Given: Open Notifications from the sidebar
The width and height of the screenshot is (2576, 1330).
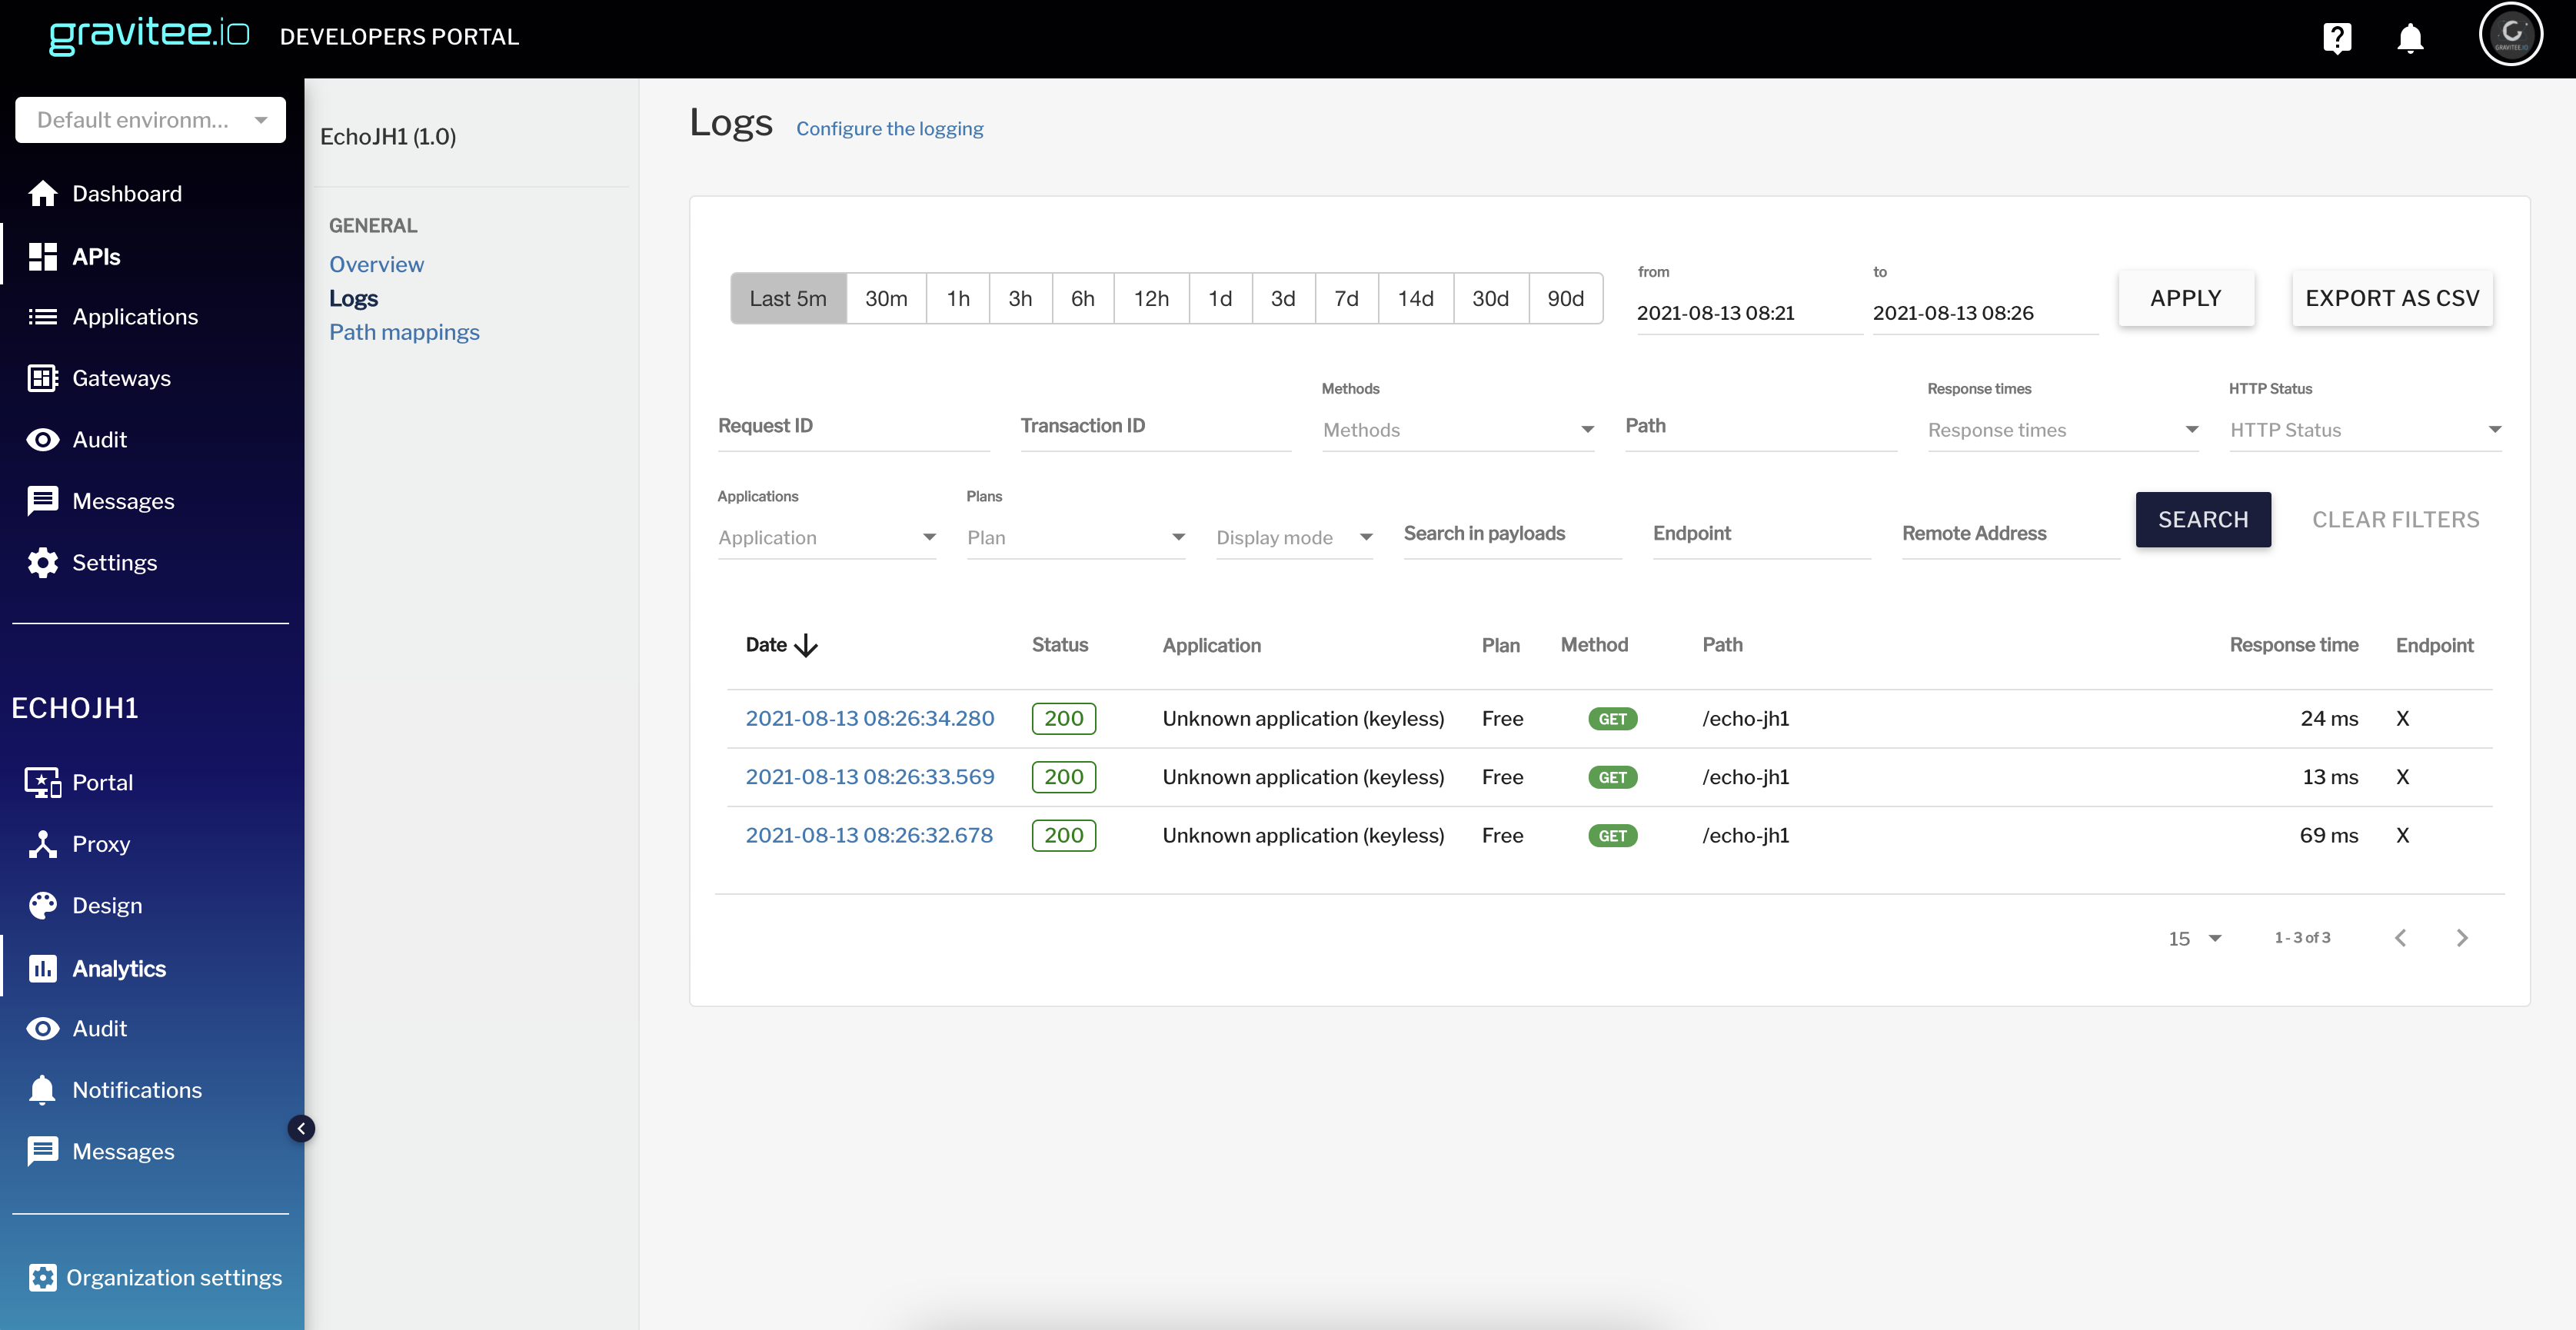Looking at the screenshot, I should pyautogui.click(x=137, y=1090).
